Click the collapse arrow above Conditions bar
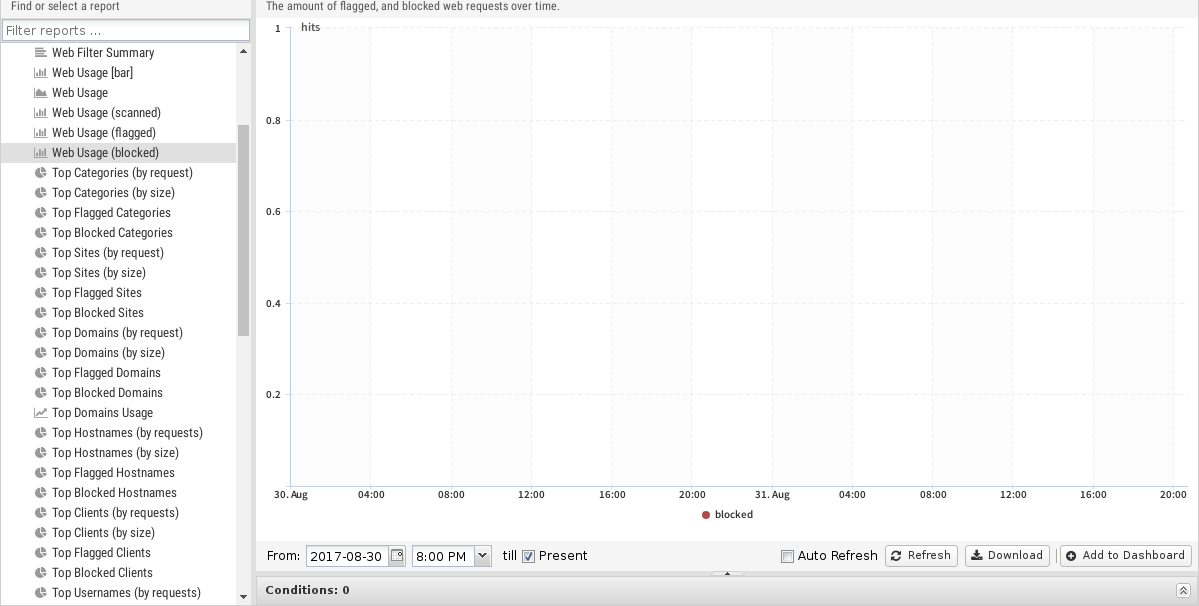 coord(727,573)
